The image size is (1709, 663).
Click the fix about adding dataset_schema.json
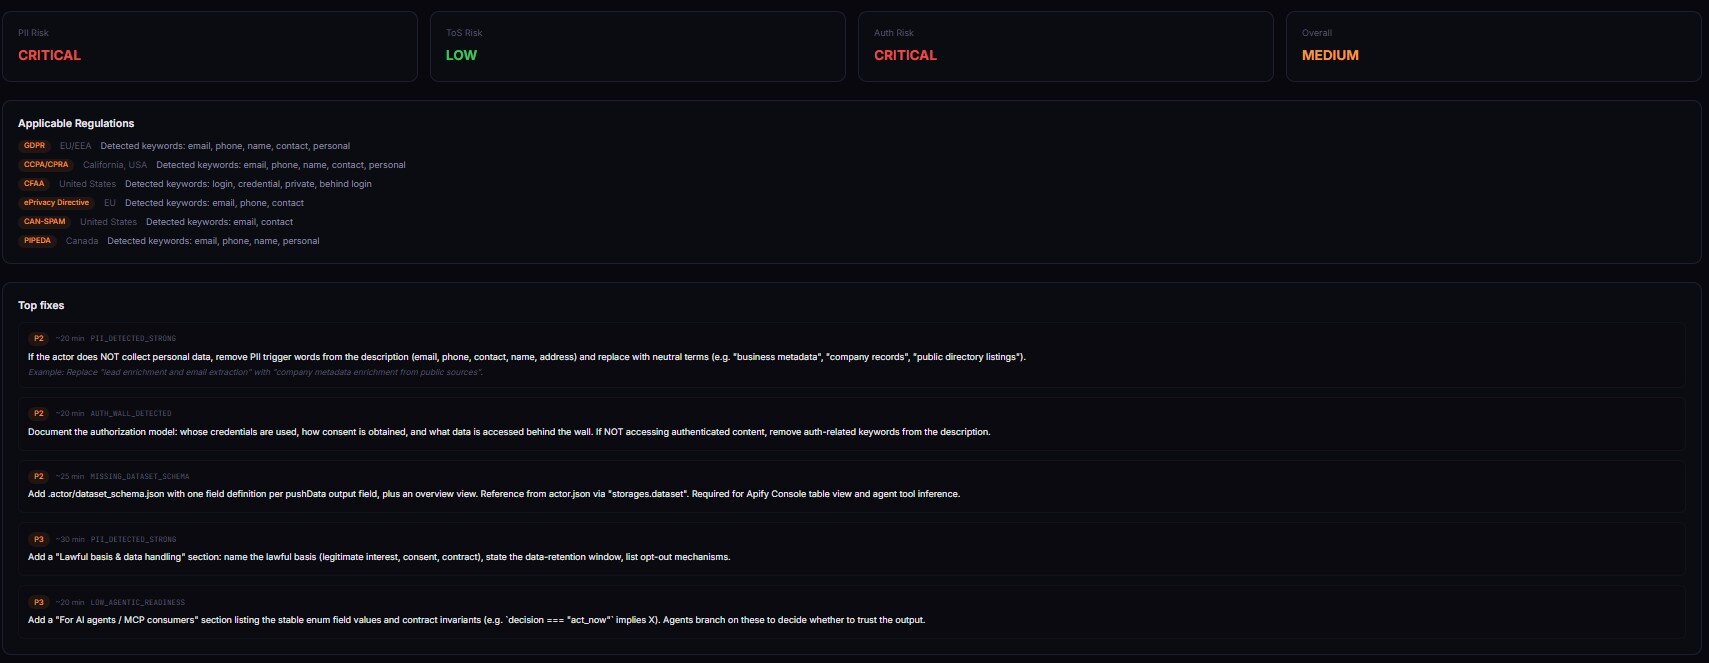(x=493, y=494)
